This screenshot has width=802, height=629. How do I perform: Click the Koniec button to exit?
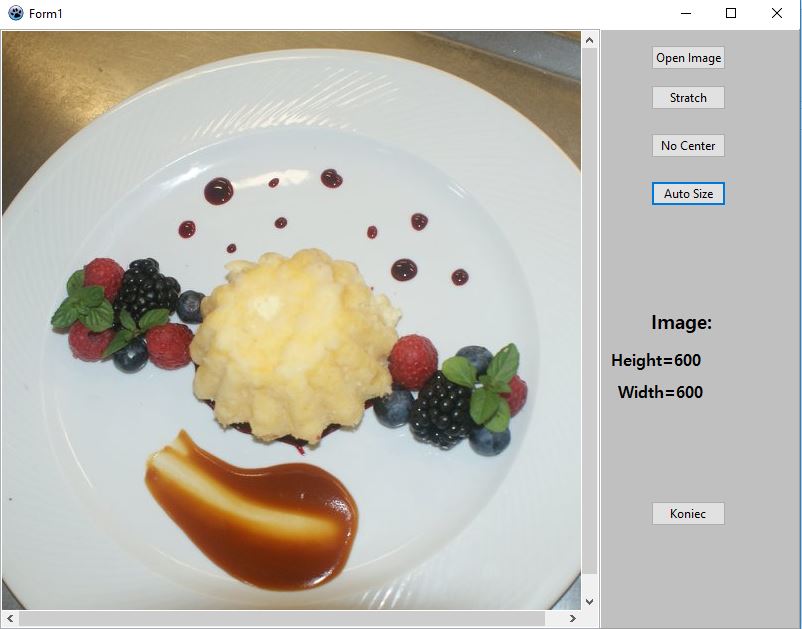pos(688,513)
